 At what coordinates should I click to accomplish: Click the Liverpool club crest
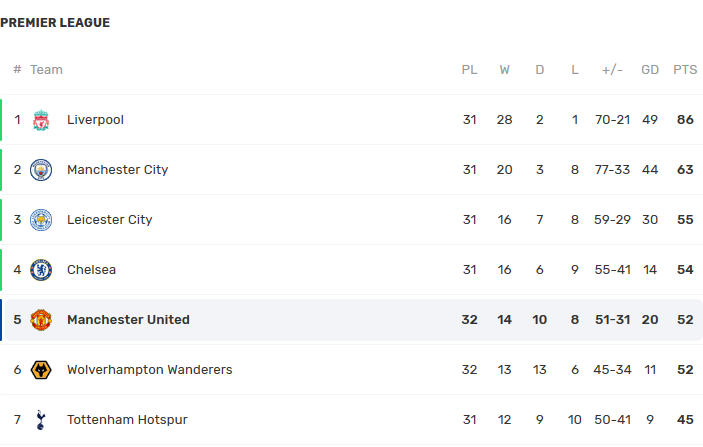coord(41,120)
